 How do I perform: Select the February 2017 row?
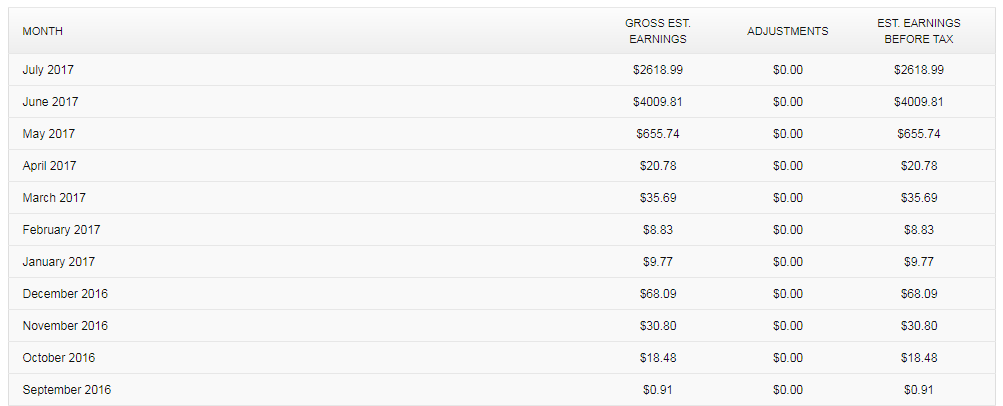click(502, 230)
